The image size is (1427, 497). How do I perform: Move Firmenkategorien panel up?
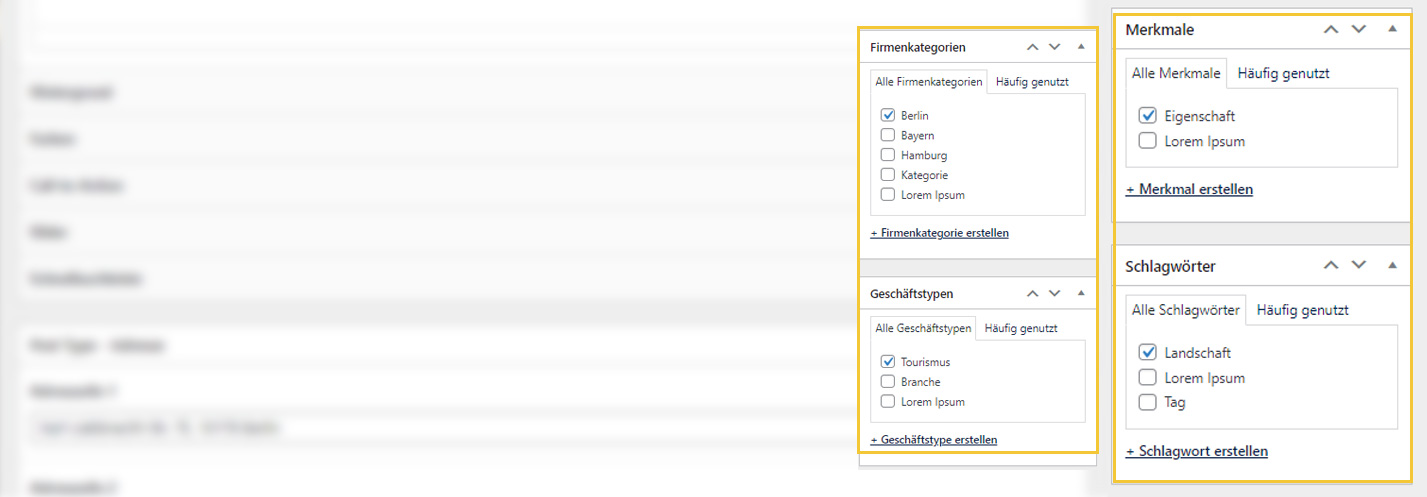[x=1032, y=47]
